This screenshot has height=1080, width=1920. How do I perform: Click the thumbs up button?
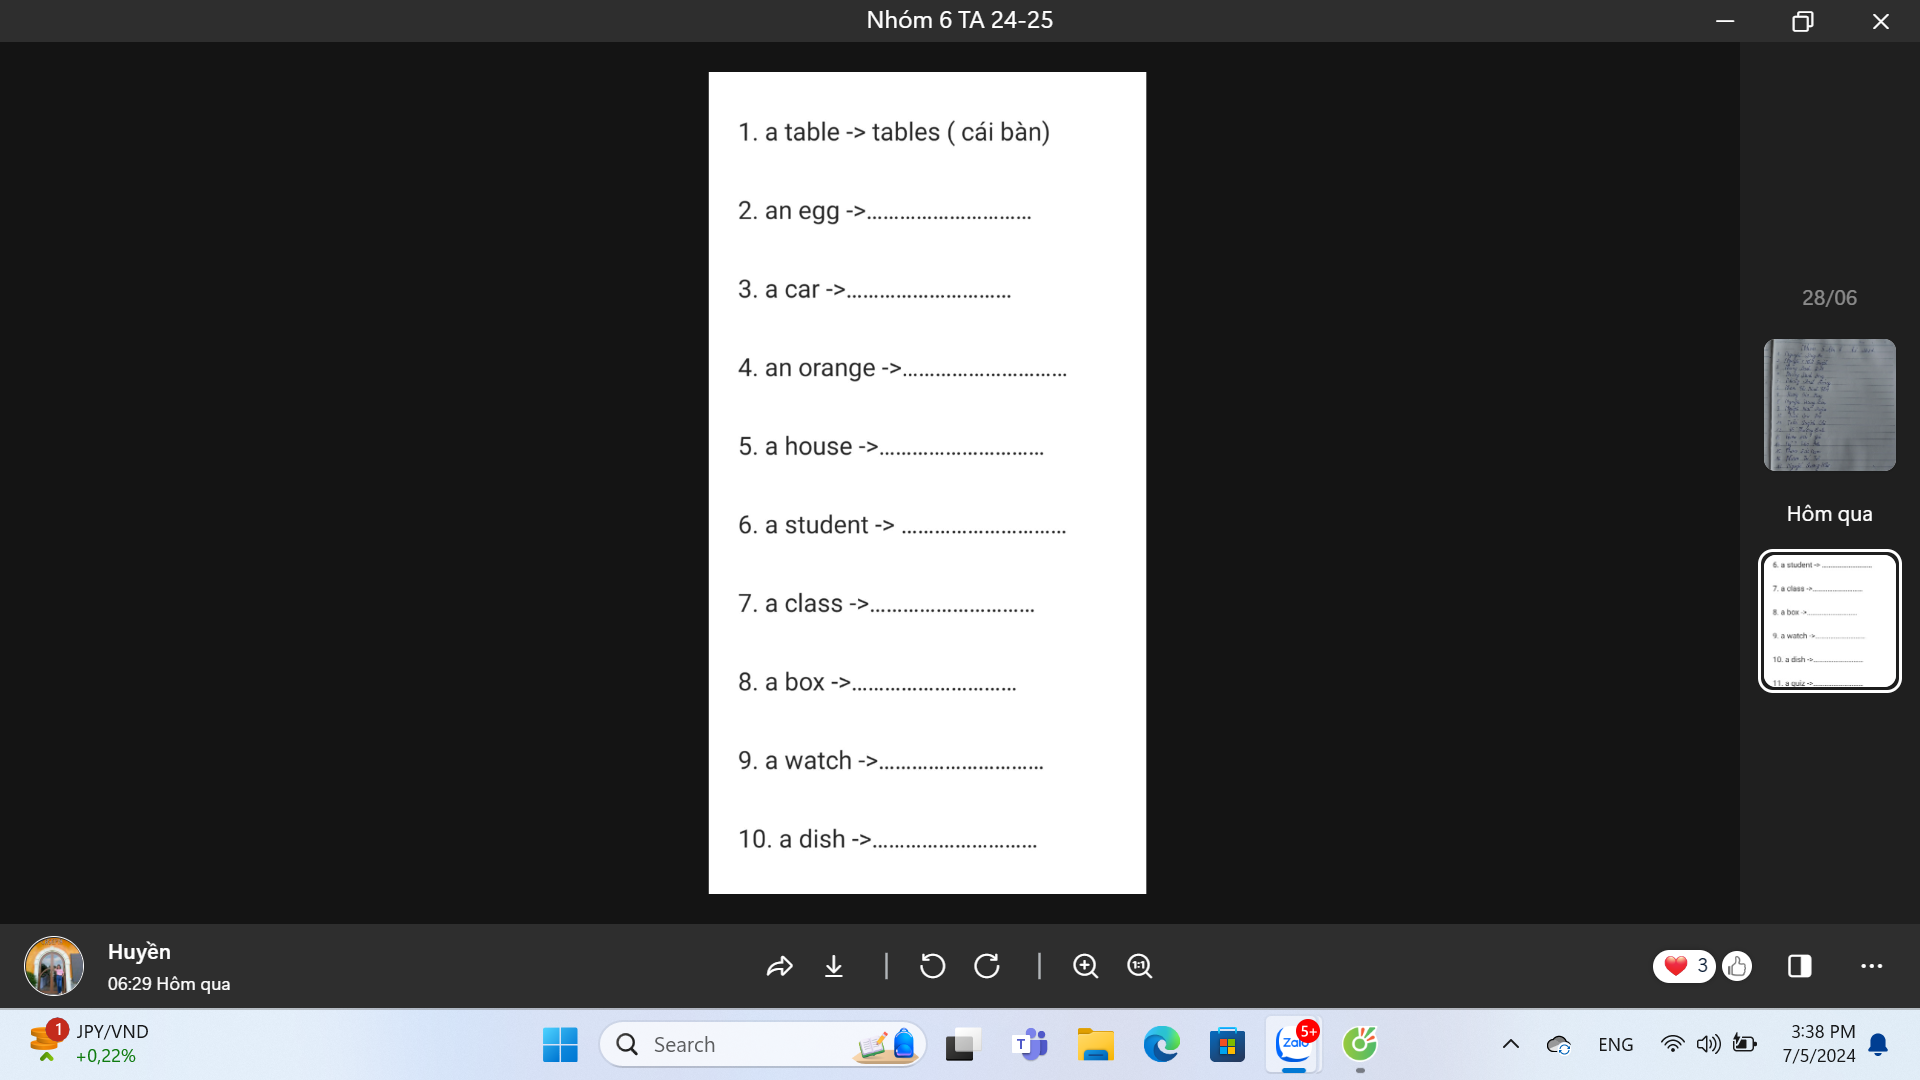point(1738,964)
